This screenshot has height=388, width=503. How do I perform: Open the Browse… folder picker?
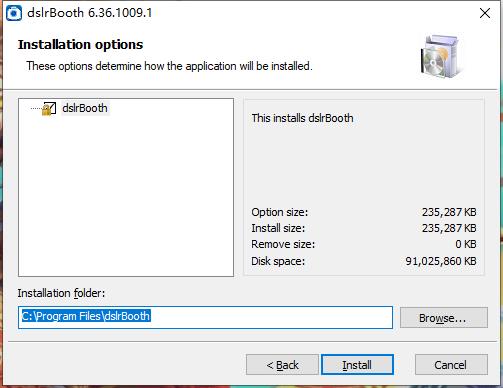pos(444,318)
